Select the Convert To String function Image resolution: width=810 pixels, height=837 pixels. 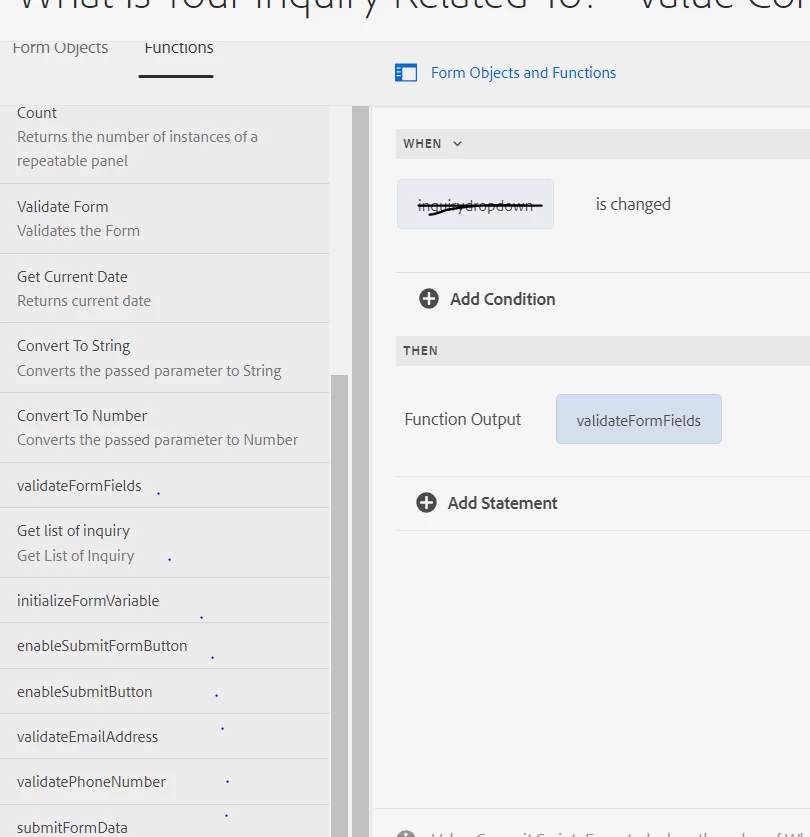point(164,358)
